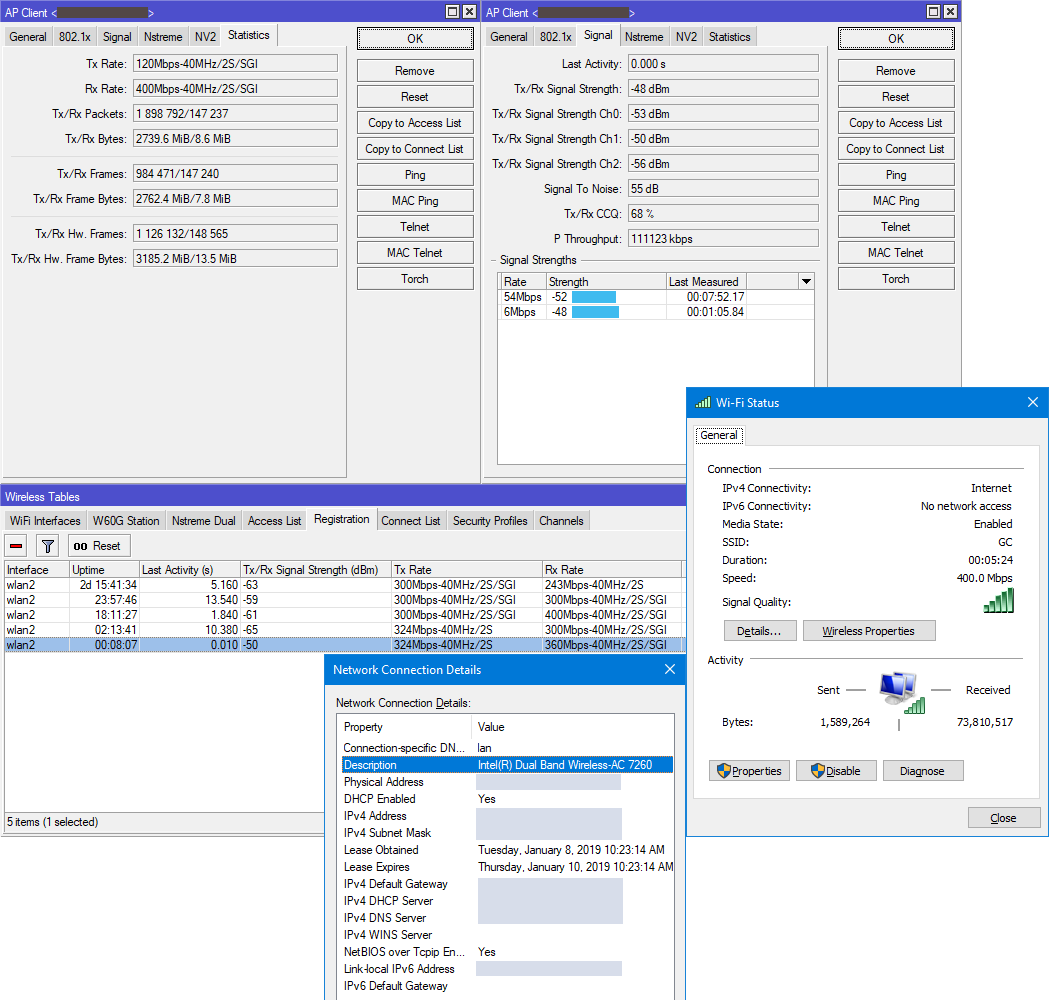
Task: Open the Signal Strengths column dropdown arrow
Action: point(806,282)
